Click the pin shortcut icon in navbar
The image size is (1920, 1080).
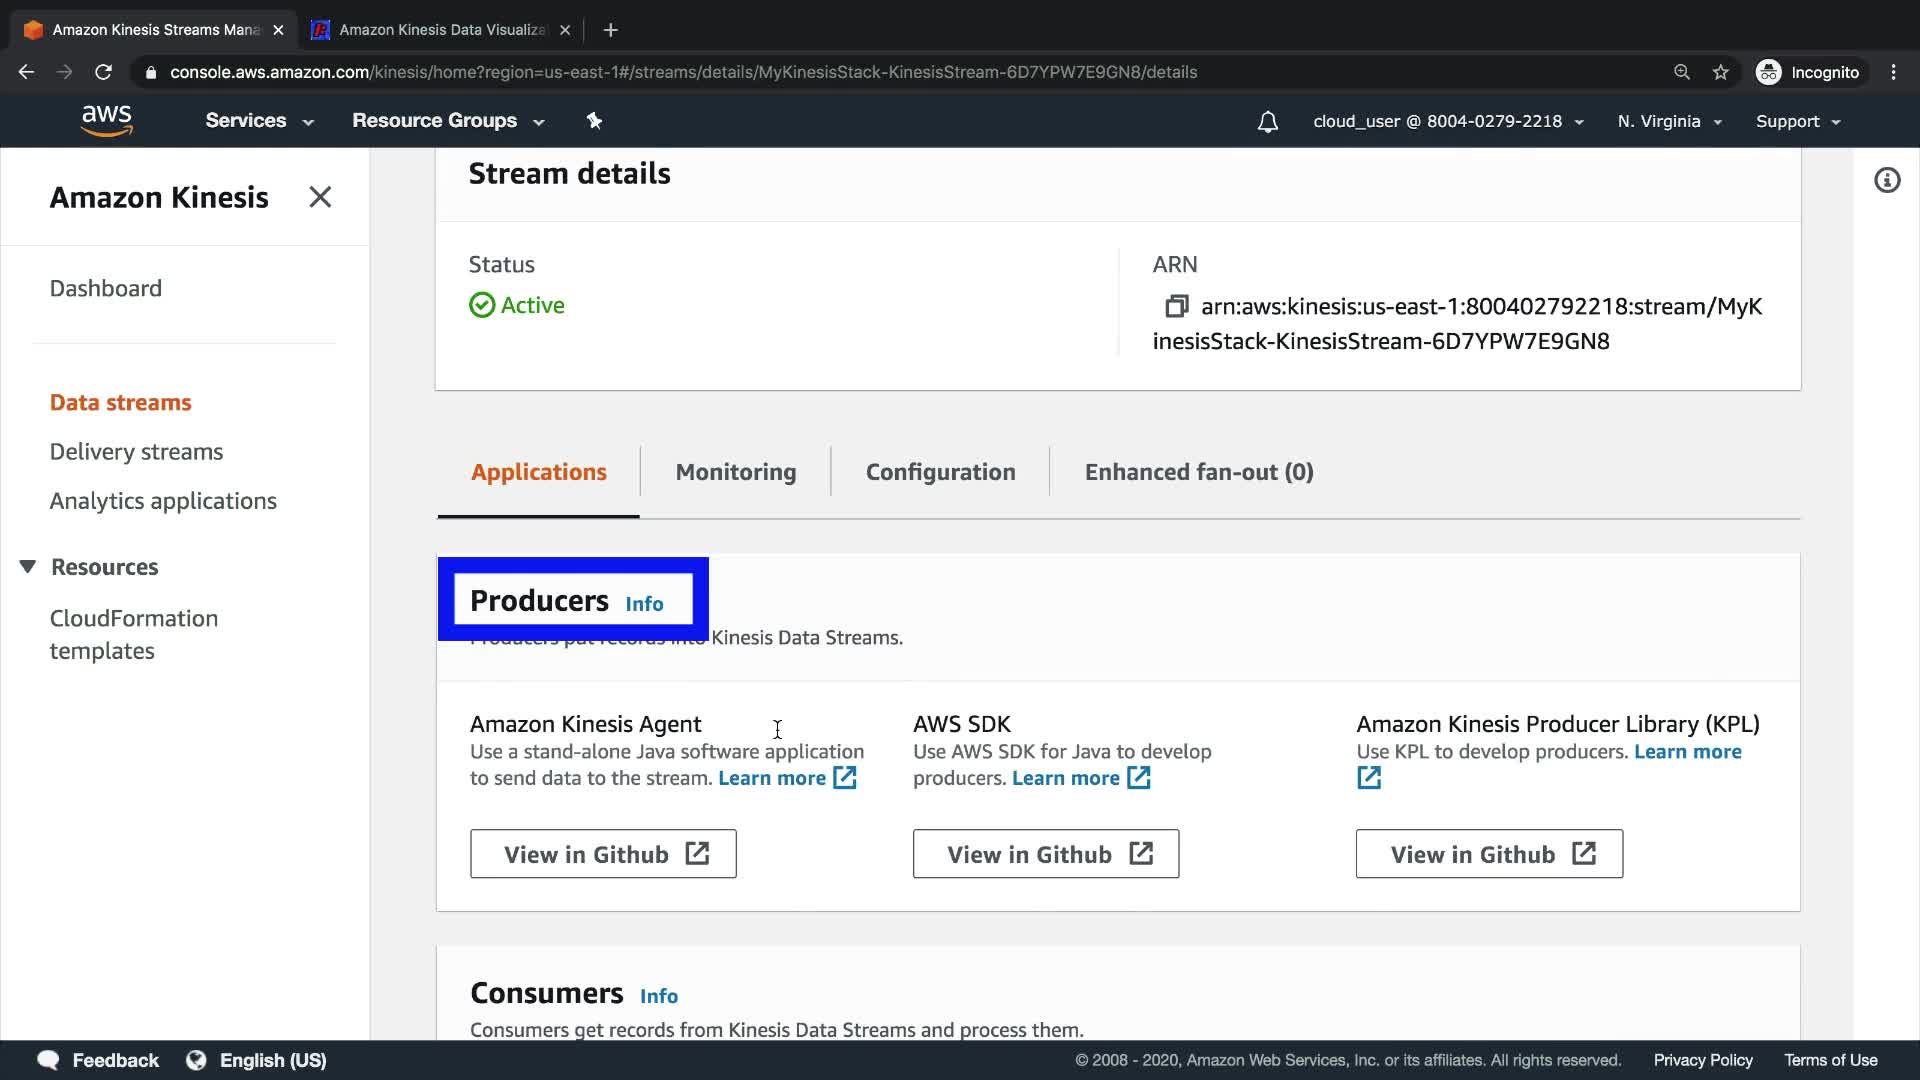(594, 121)
